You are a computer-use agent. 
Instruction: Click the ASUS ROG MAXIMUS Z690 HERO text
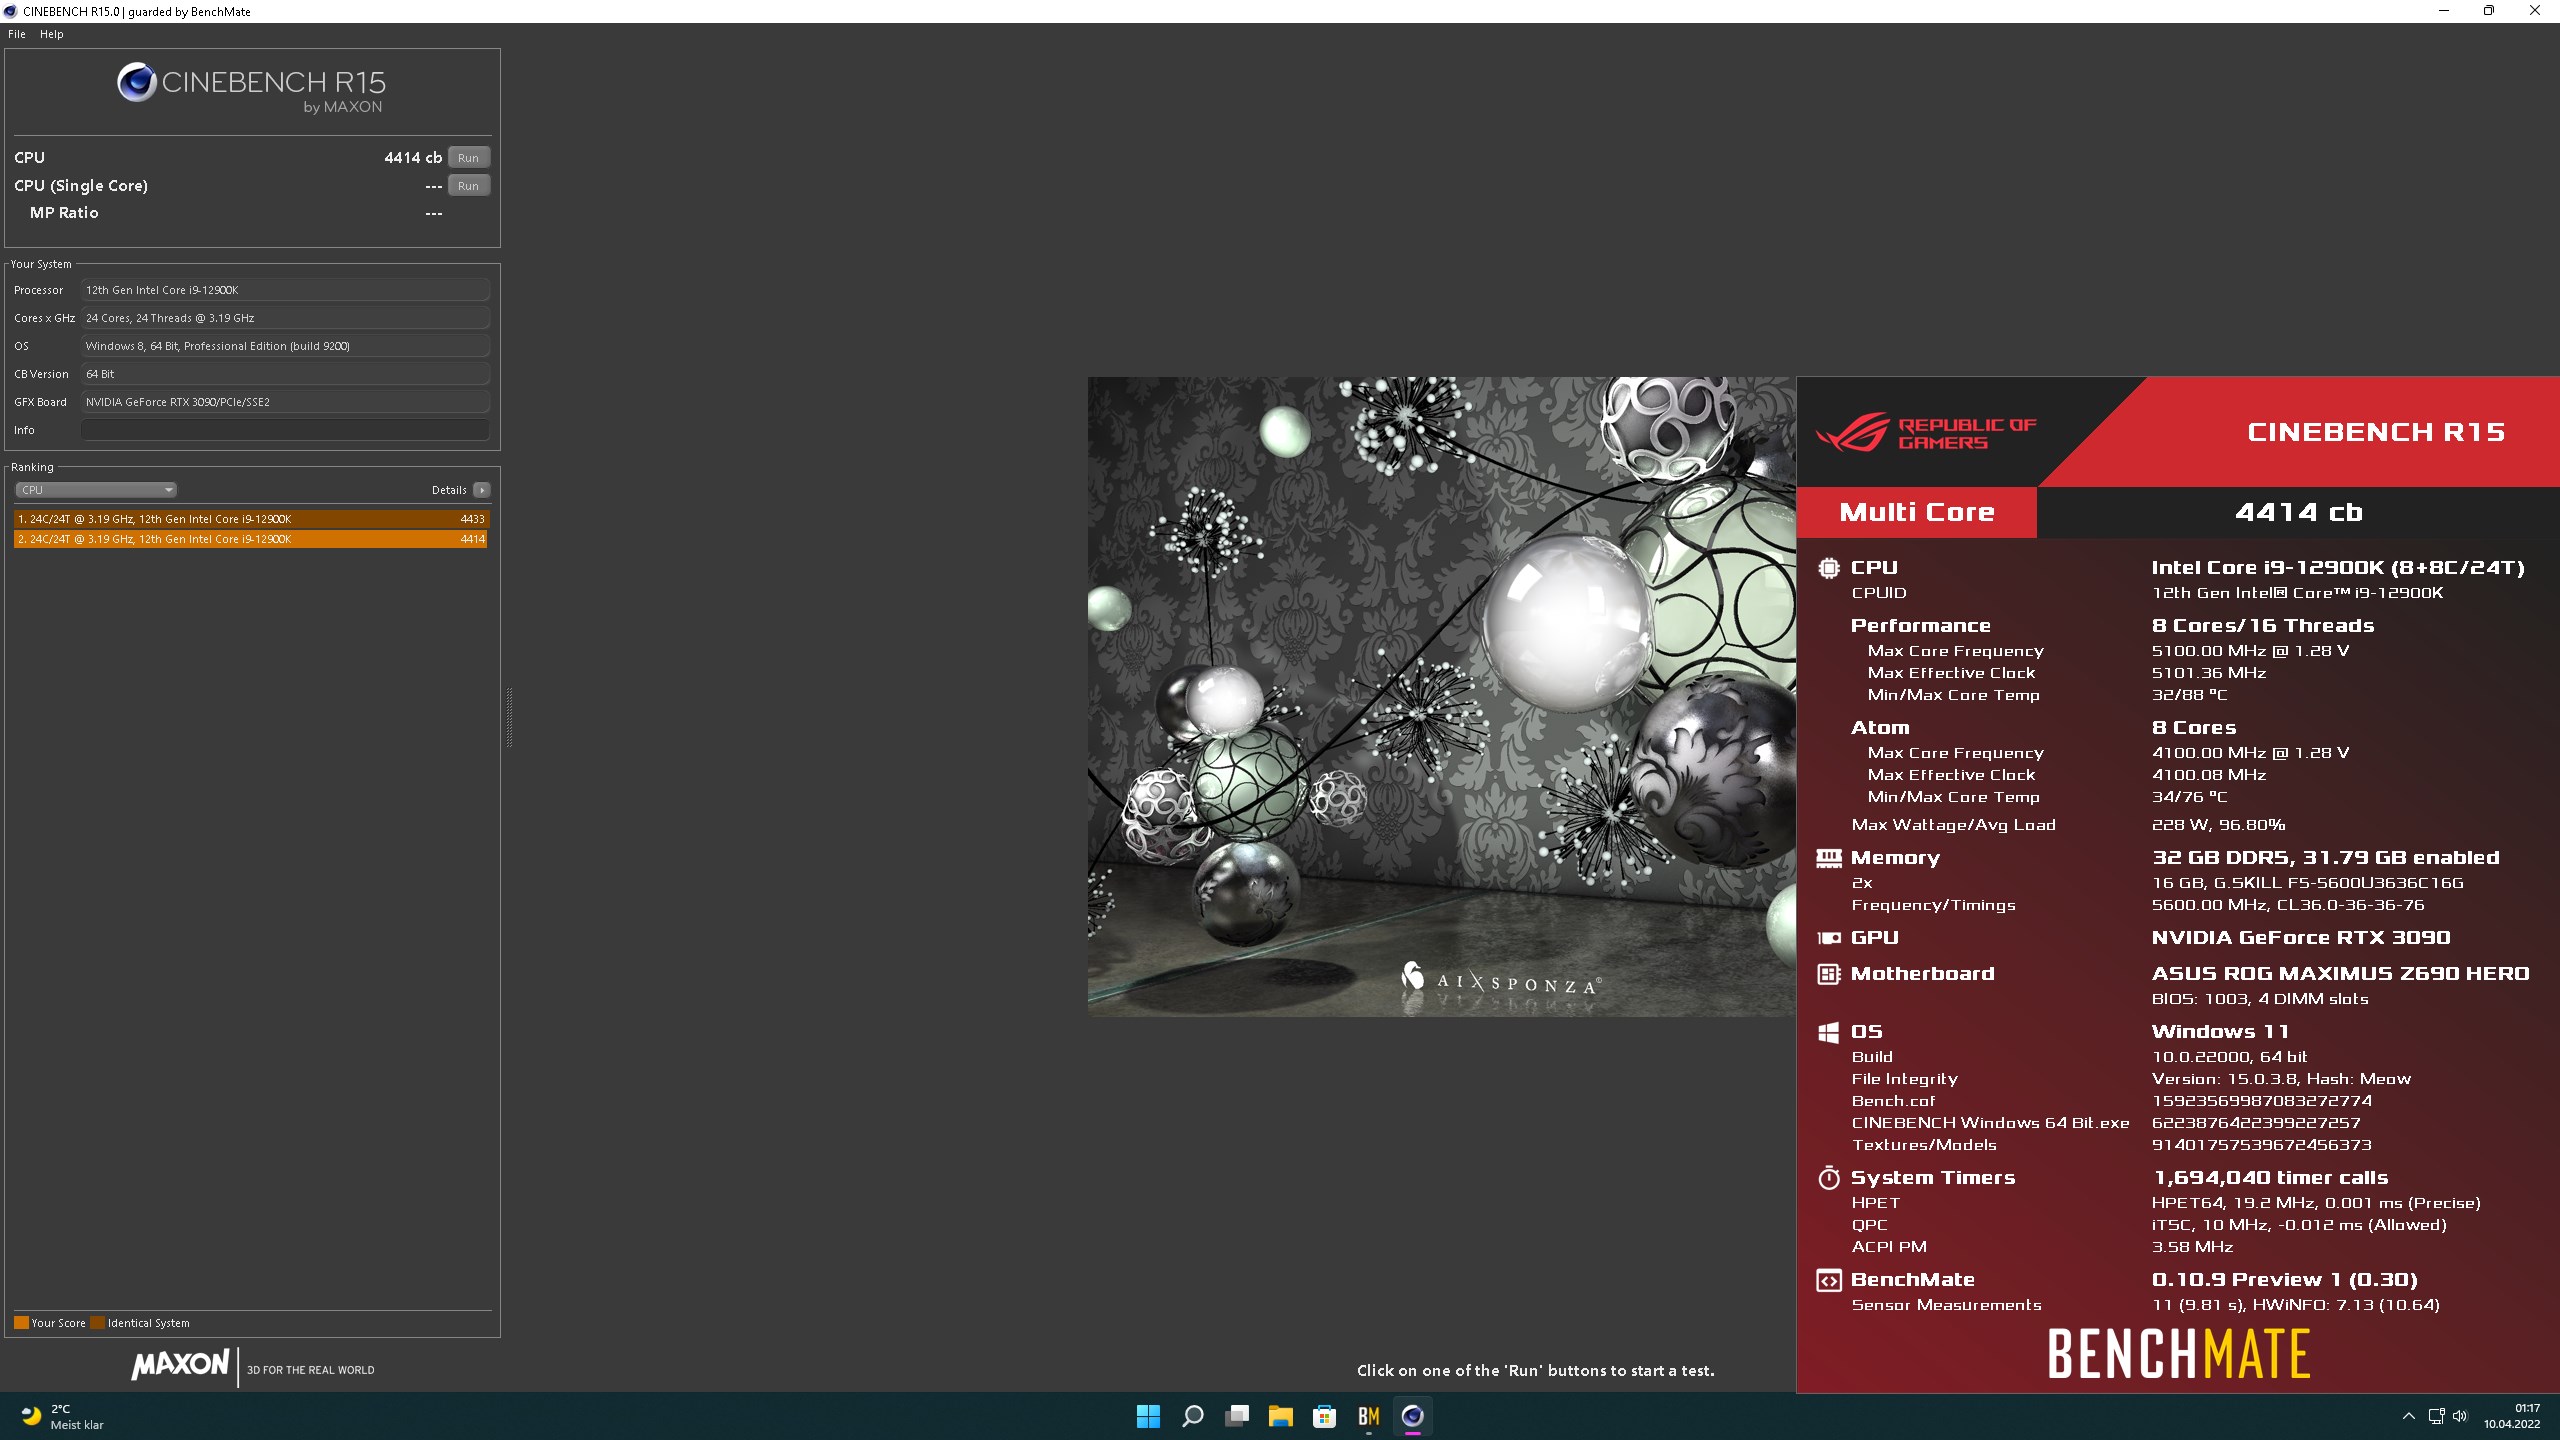2340,974
